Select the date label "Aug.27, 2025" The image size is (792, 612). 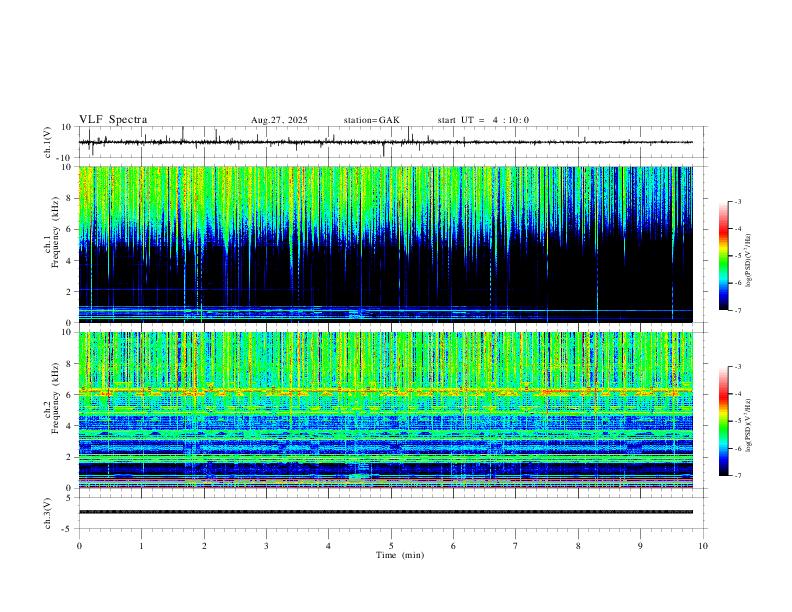pyautogui.click(x=279, y=120)
